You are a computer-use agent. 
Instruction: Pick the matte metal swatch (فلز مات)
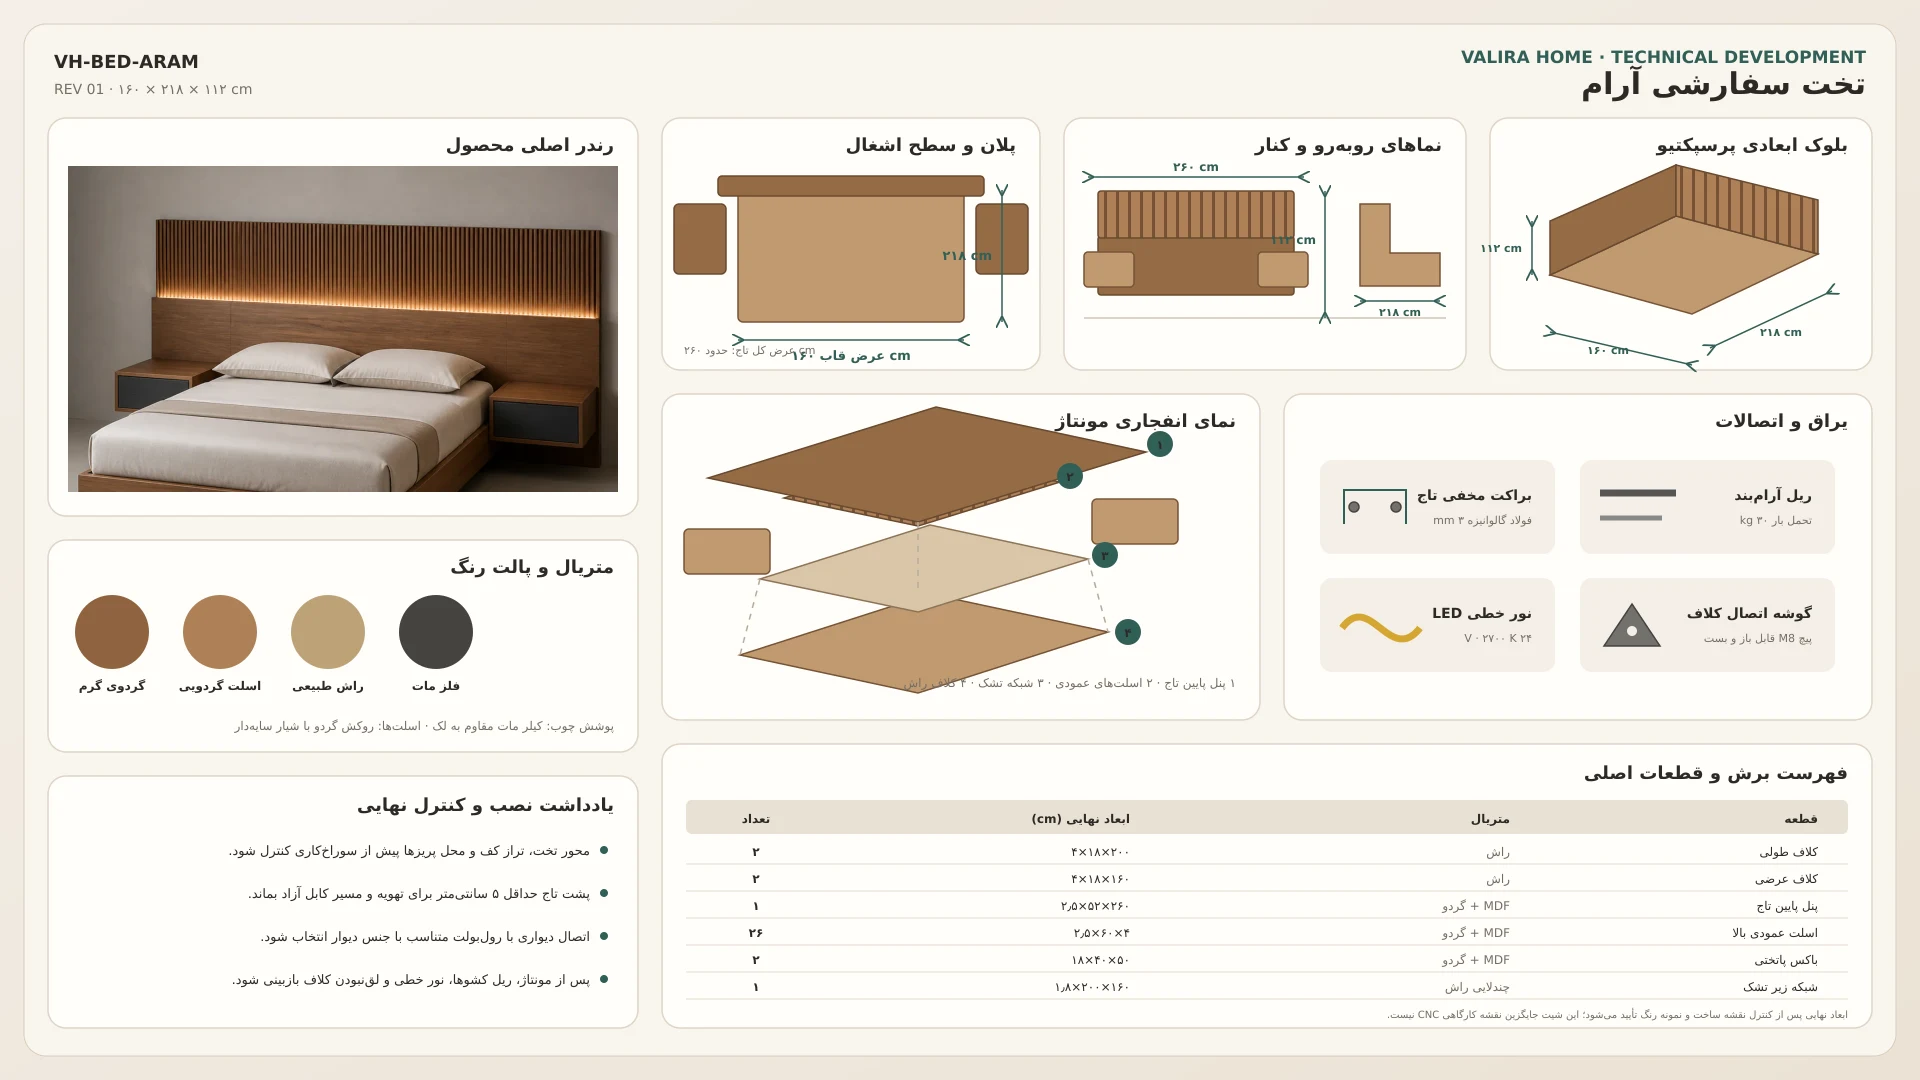click(436, 632)
